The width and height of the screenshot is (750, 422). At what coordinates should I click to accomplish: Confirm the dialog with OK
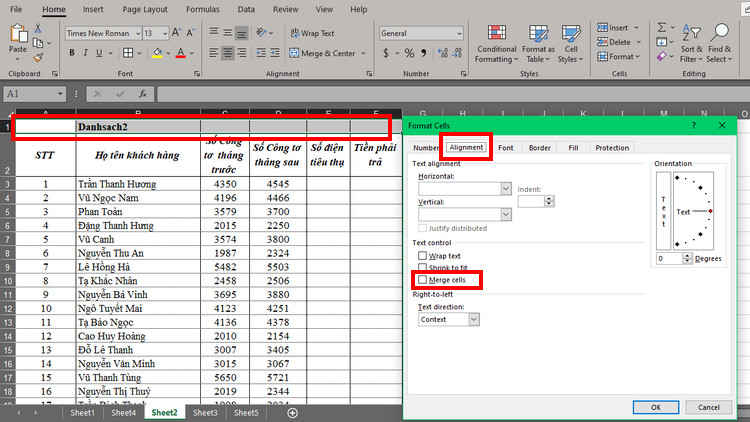656,407
